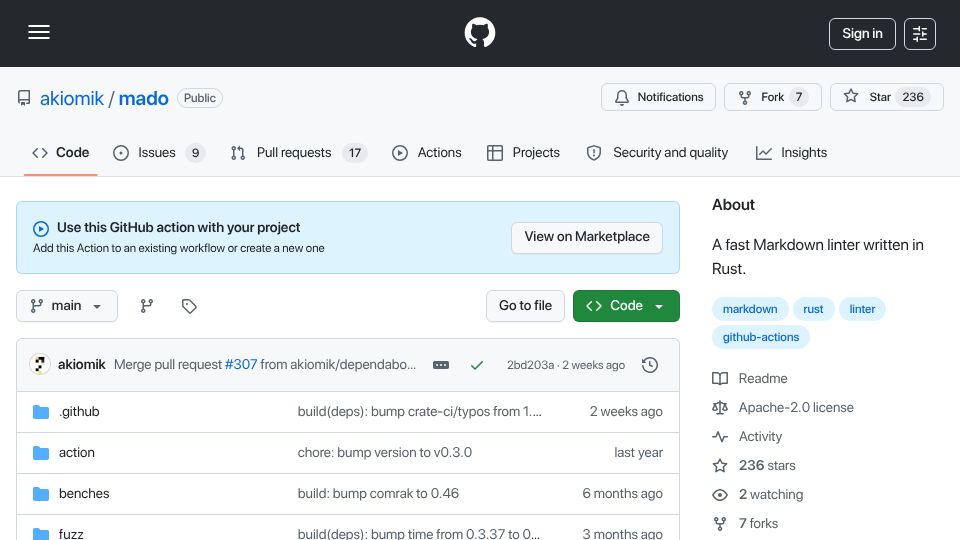
Task: Click the Notifications bell button
Action: tap(658, 97)
